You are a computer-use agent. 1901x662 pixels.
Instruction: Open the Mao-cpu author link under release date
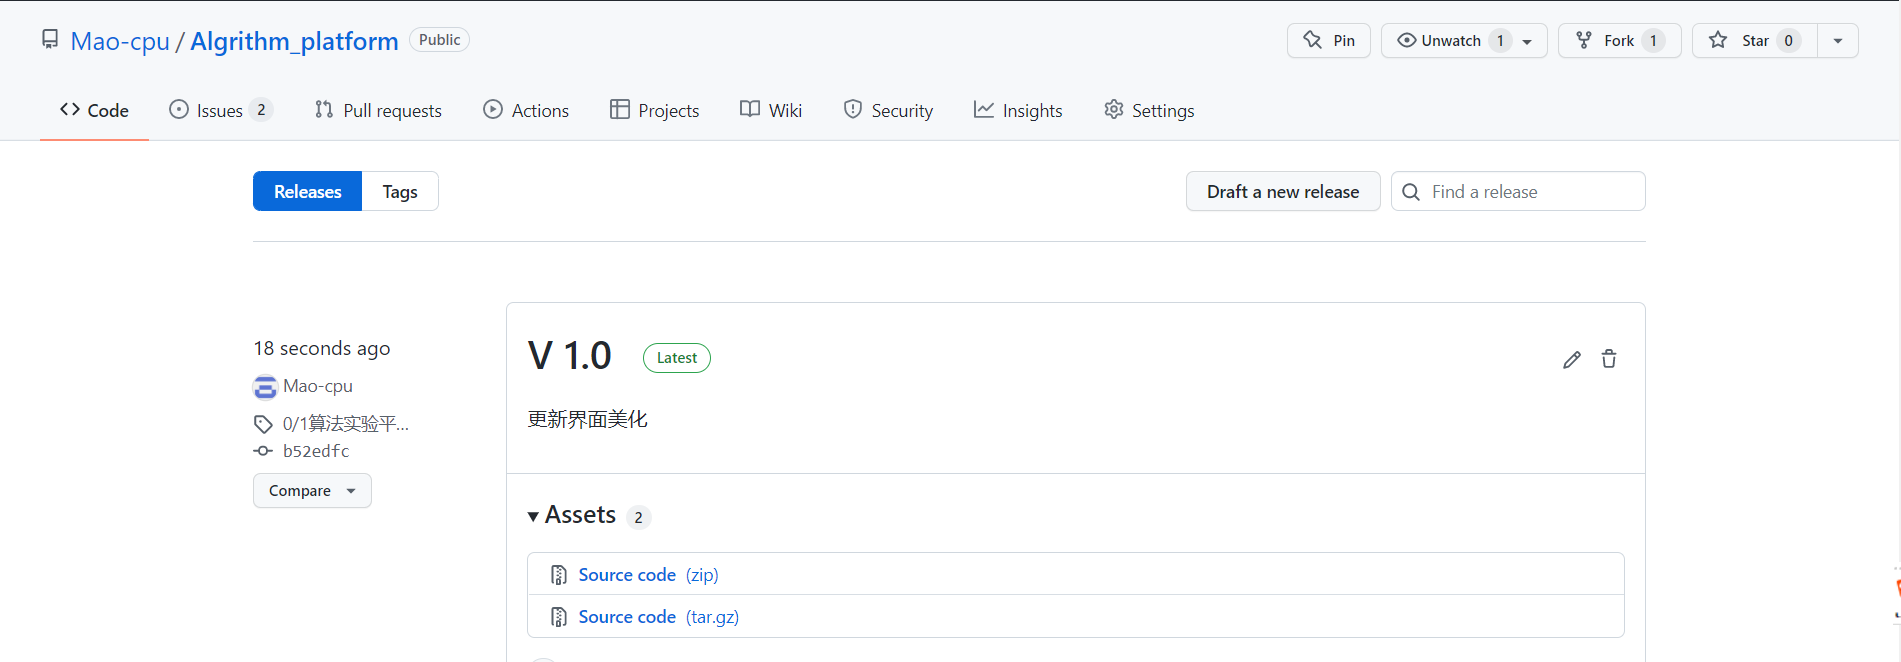pos(318,386)
